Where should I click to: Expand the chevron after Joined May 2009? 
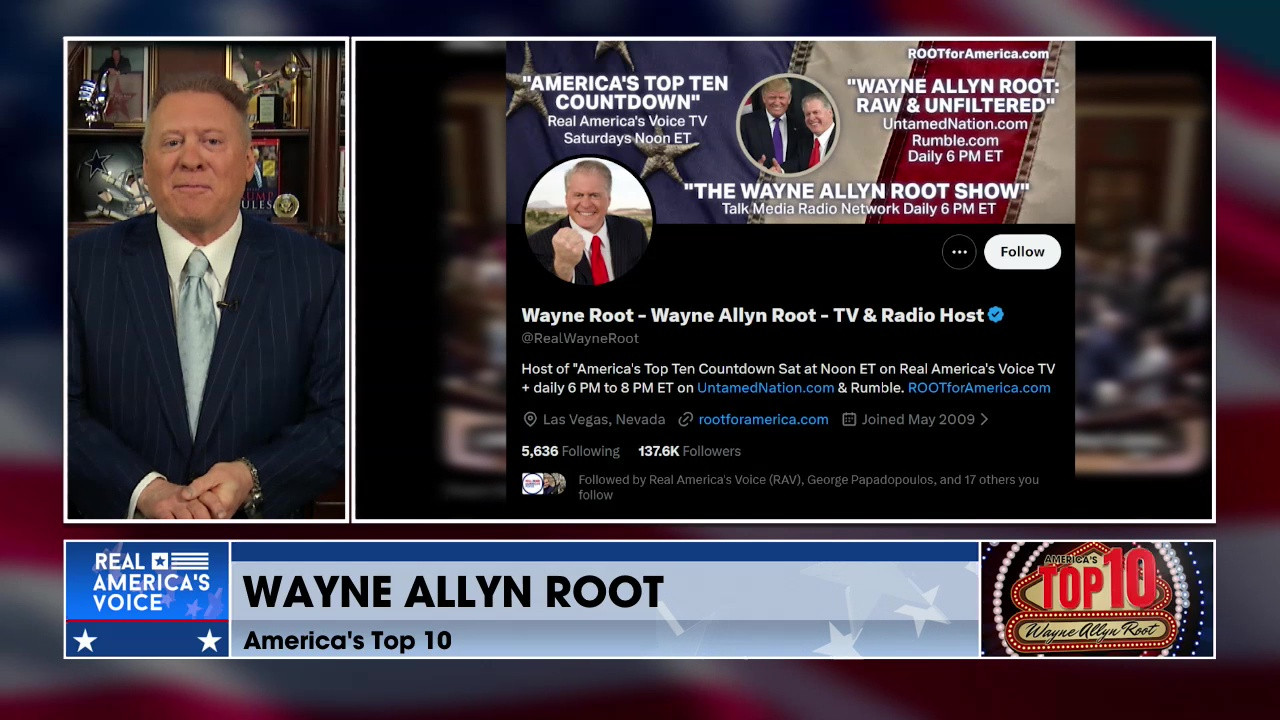click(x=984, y=420)
